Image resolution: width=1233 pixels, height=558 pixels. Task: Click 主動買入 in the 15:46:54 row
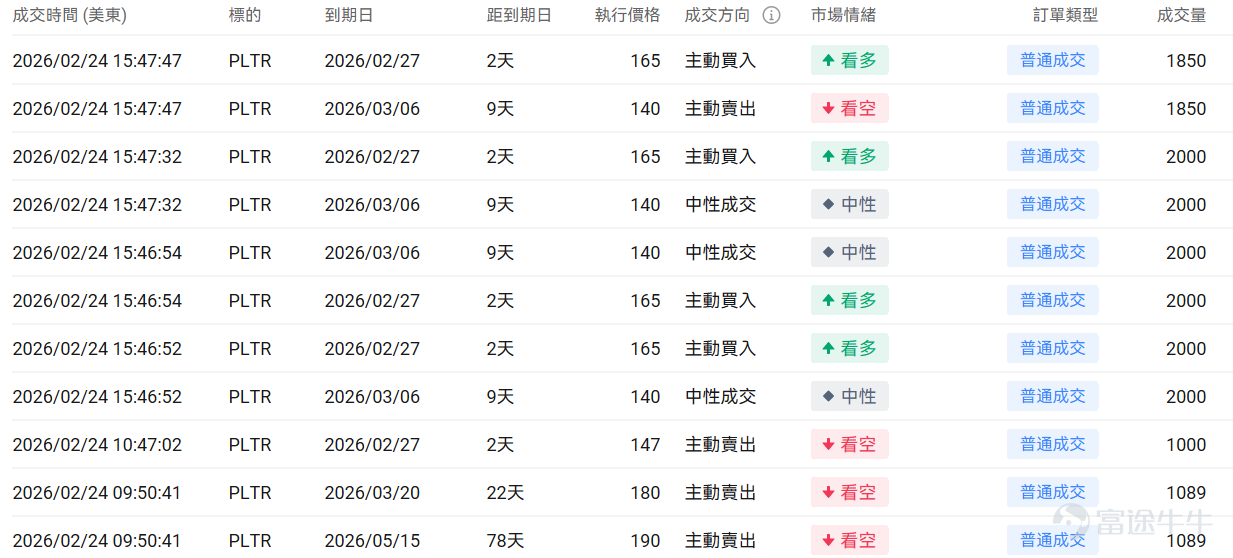click(x=720, y=300)
